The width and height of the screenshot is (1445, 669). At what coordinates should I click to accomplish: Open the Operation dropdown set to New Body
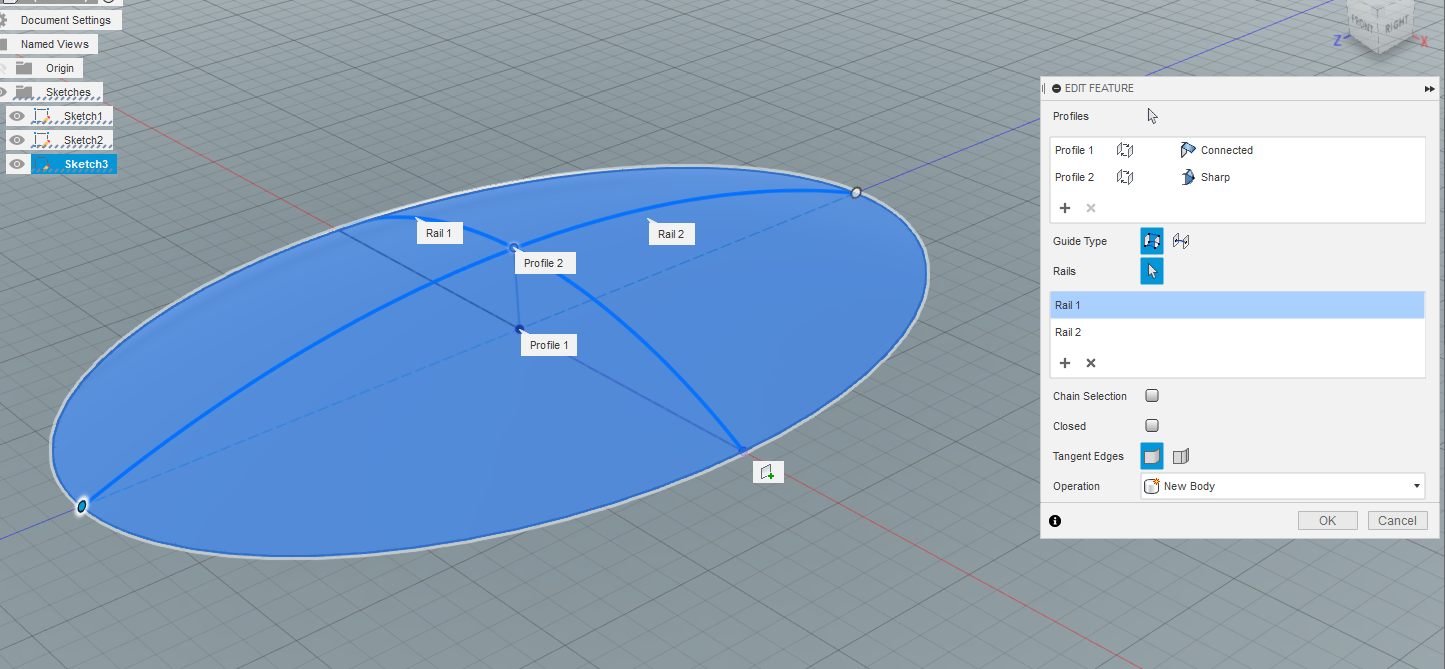pos(1283,486)
